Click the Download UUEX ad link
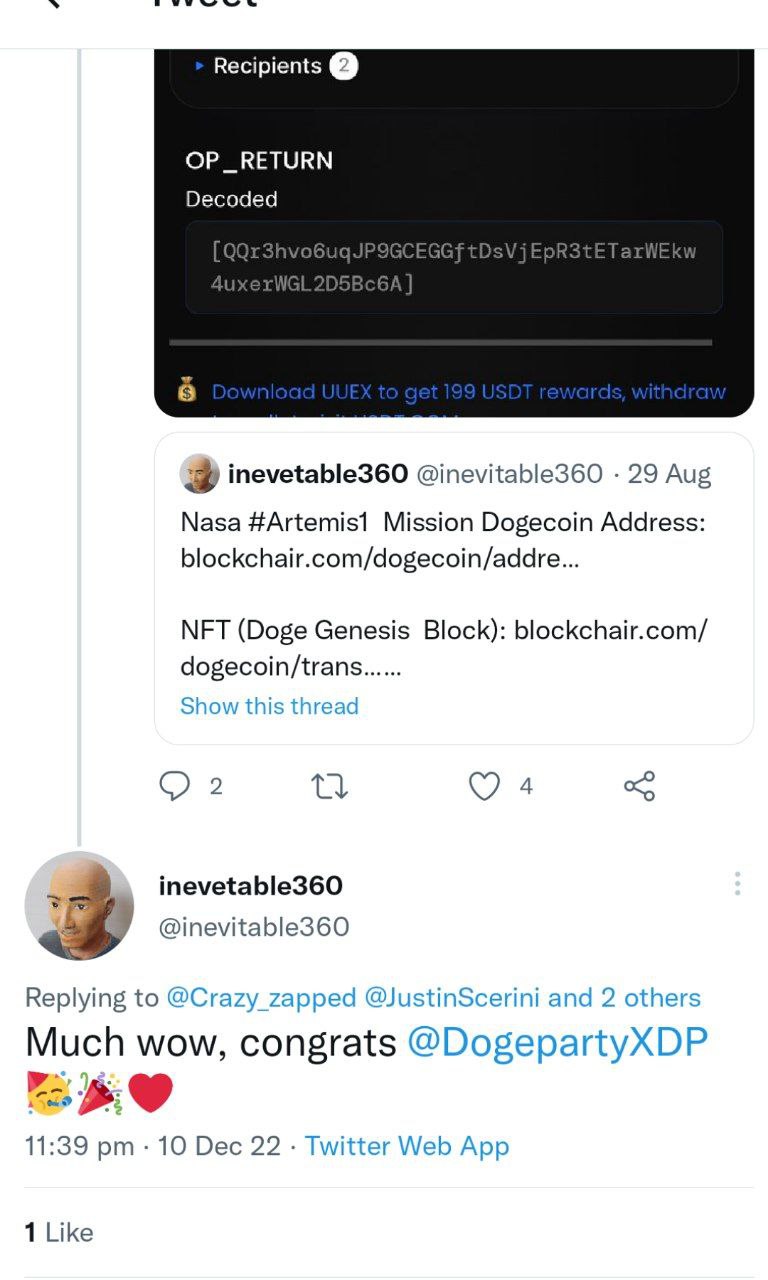The image size is (768, 1280). [x=469, y=392]
